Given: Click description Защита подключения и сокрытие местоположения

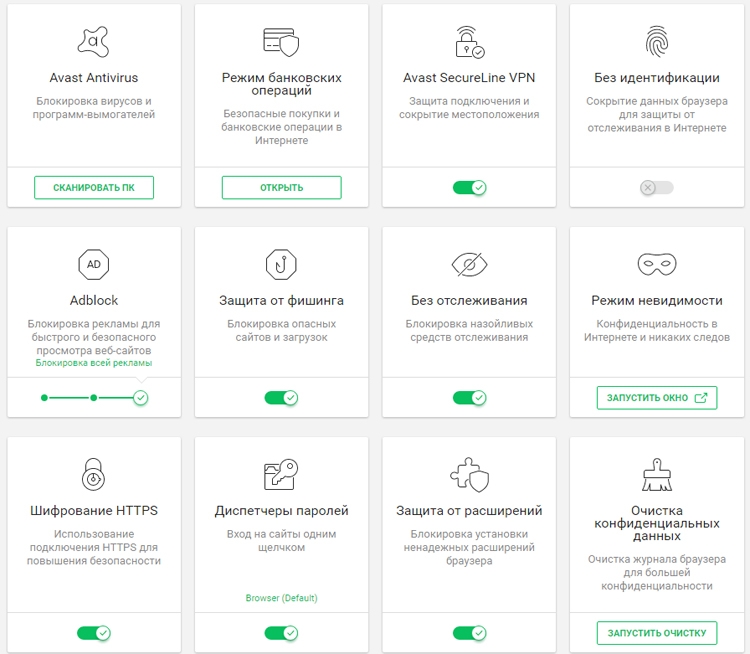Looking at the screenshot, I should [469, 108].
